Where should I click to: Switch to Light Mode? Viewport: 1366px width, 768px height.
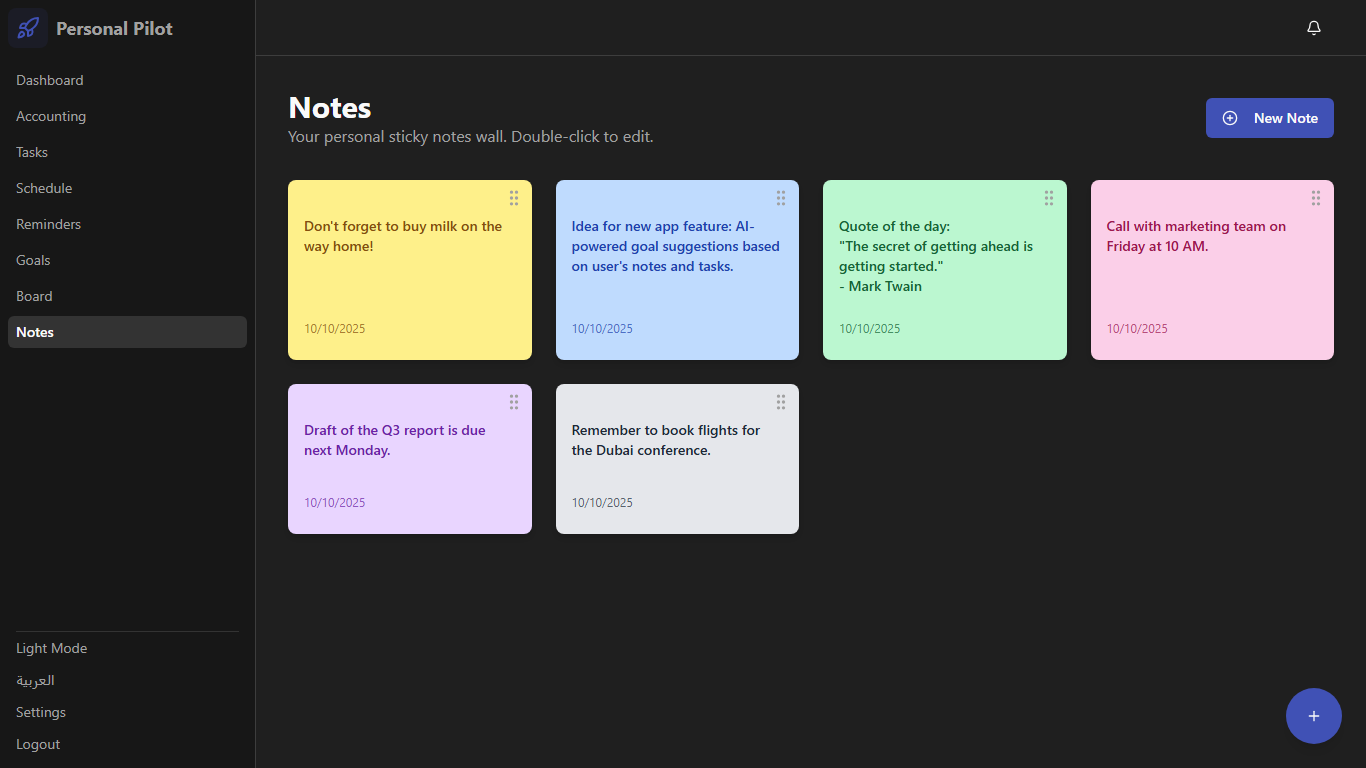tap(52, 648)
